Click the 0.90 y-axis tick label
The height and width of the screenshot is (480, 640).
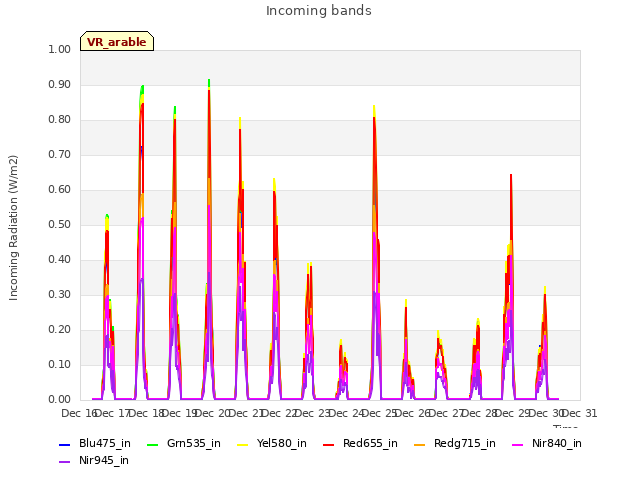[60, 84]
